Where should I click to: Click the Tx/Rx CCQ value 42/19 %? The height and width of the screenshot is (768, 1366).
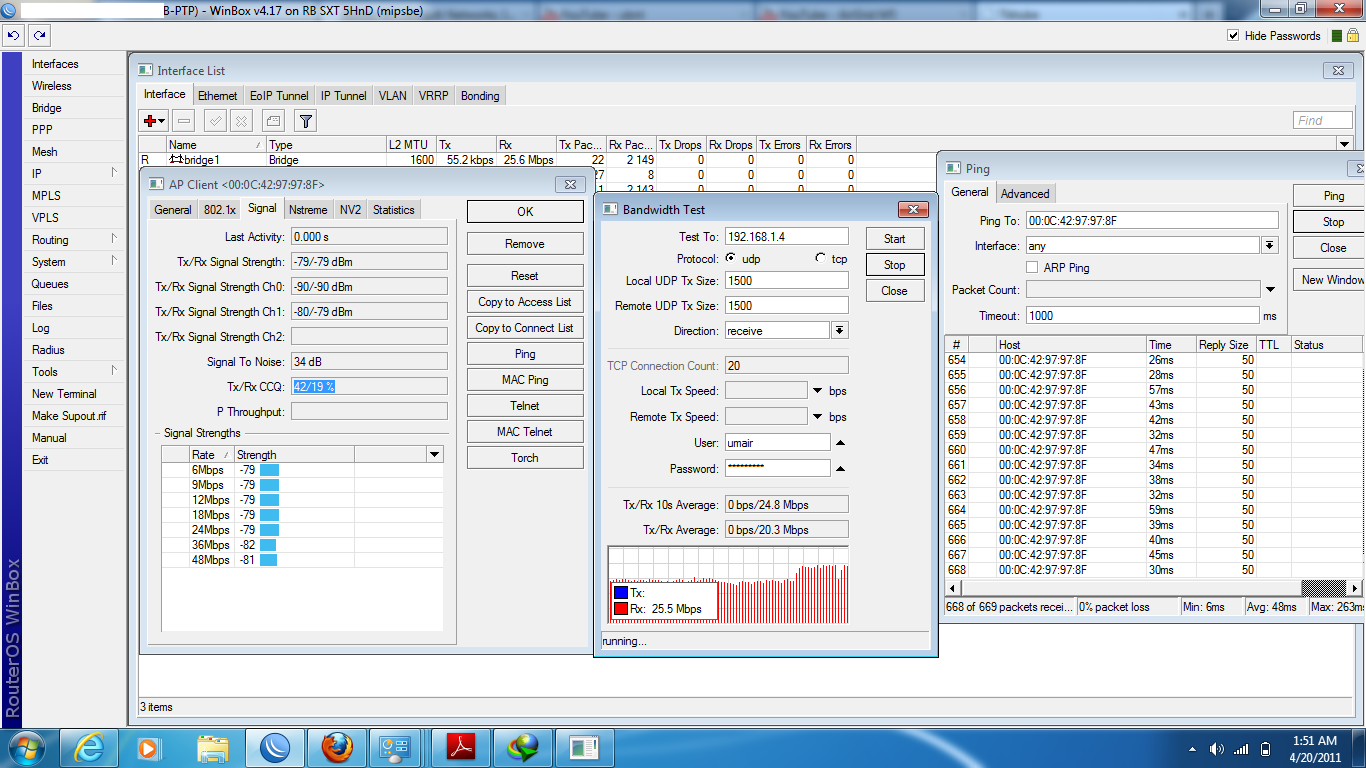[x=314, y=386]
